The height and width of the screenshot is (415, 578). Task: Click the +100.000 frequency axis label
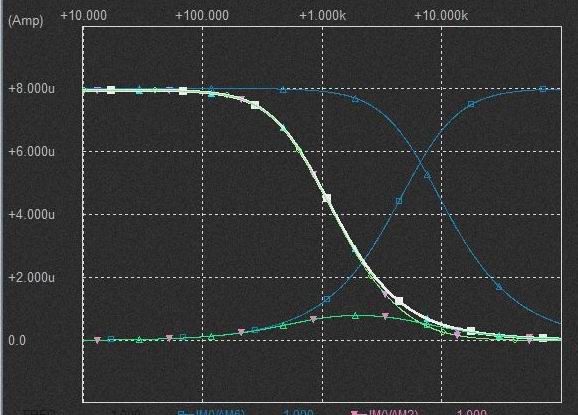202,15
